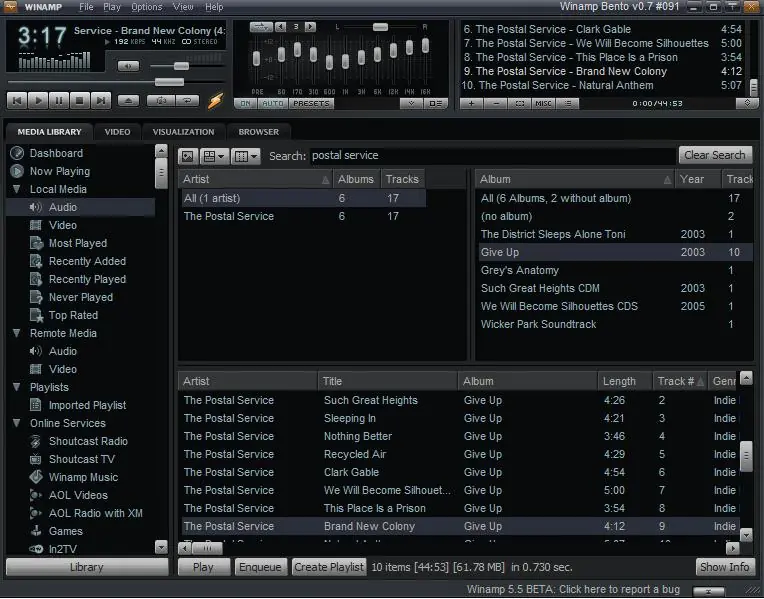The image size is (764, 599).
Task: Click the equalizer collapse chevron button
Action: pos(411,103)
